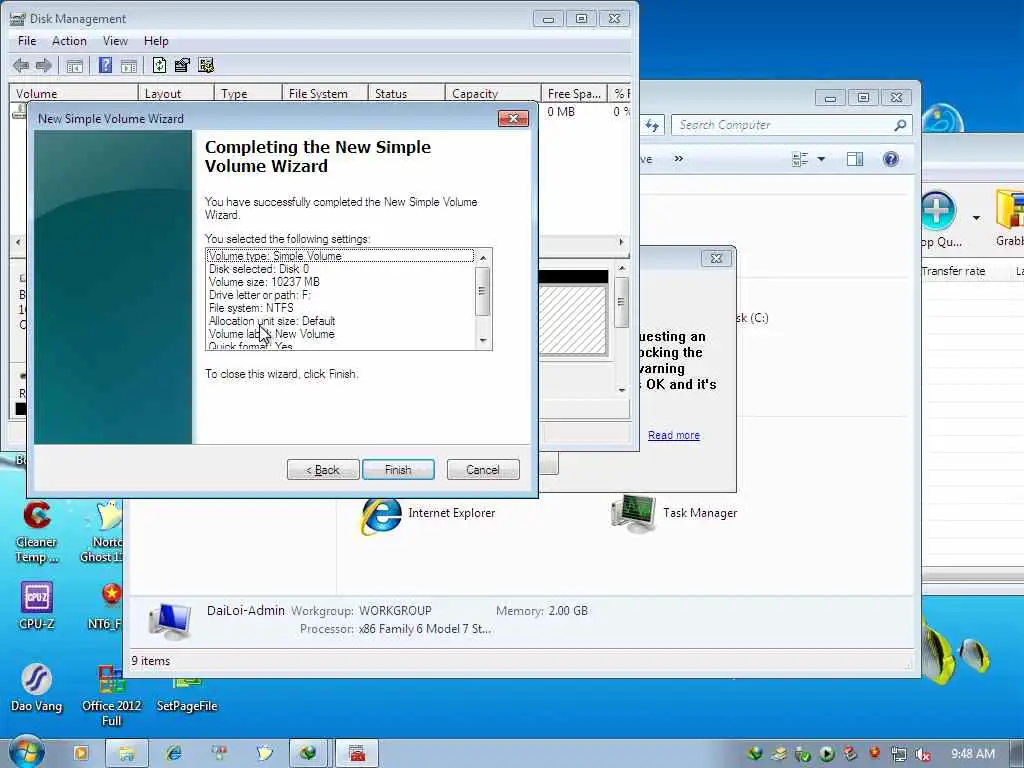Open SetPageFile desktop shortcut
The image size is (1024, 768).
[187, 696]
